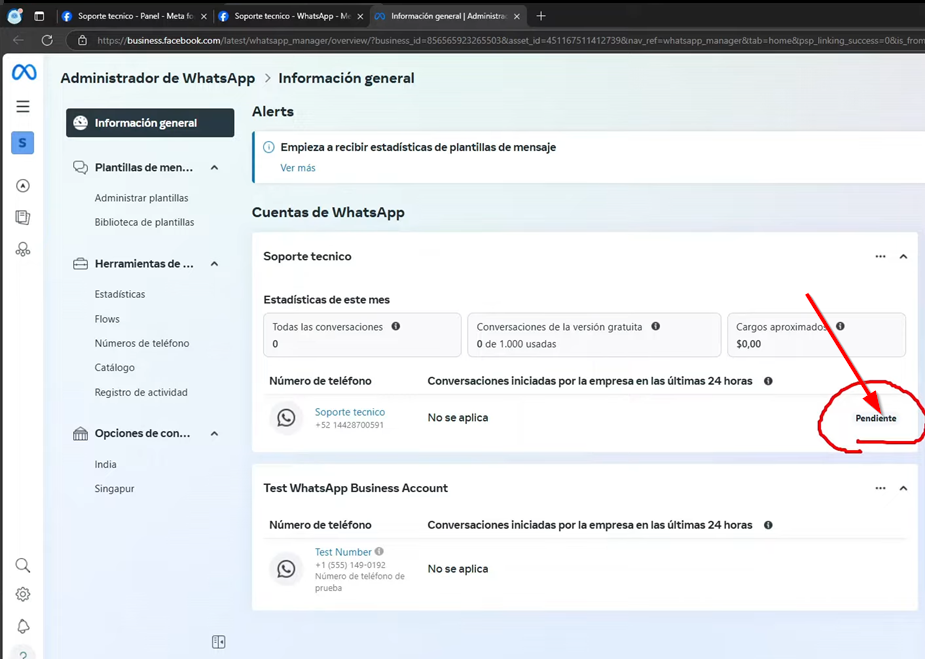Click the browser app icon in title bar

(15, 16)
